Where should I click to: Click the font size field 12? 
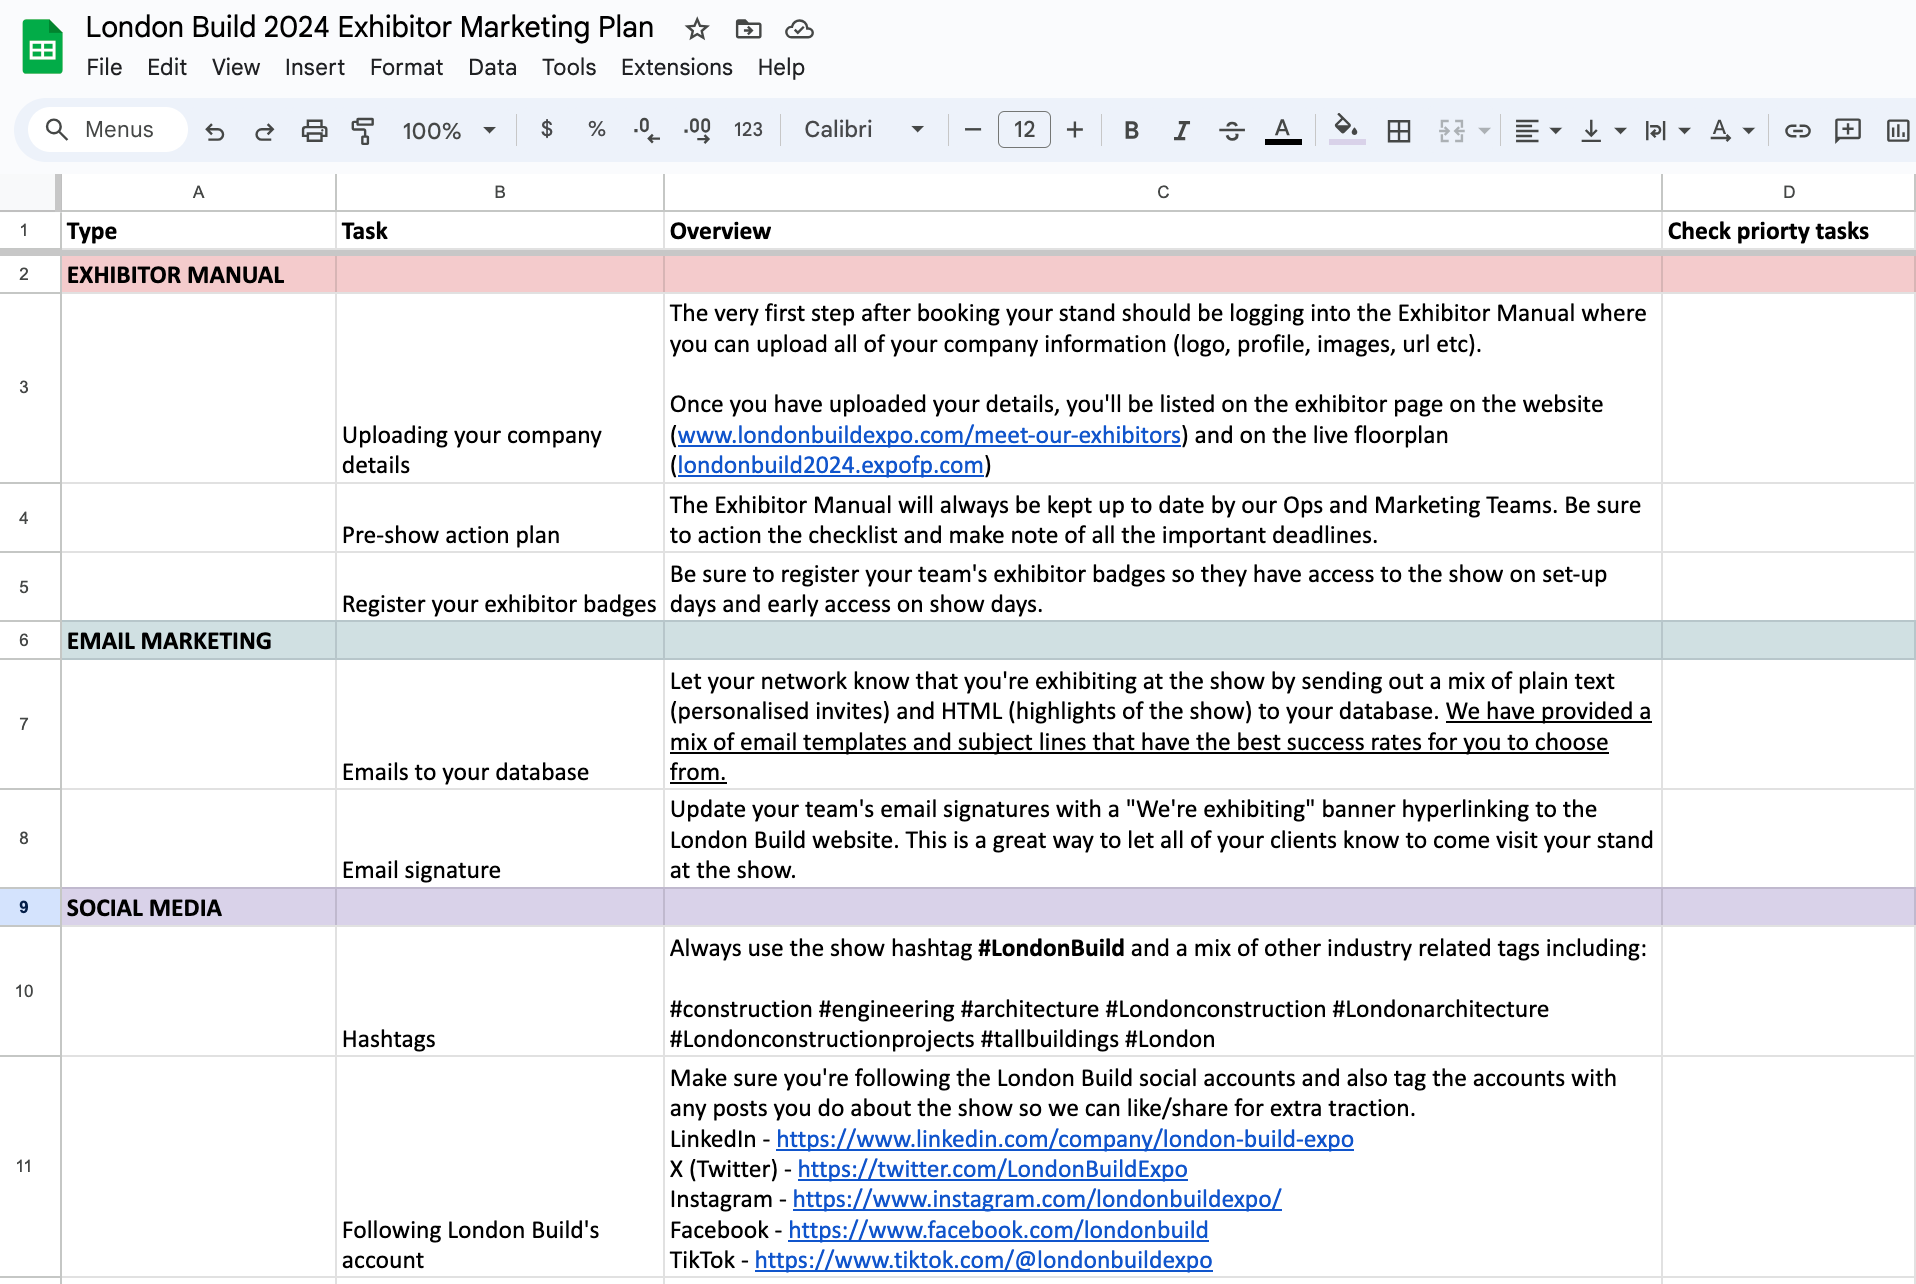[1024, 130]
